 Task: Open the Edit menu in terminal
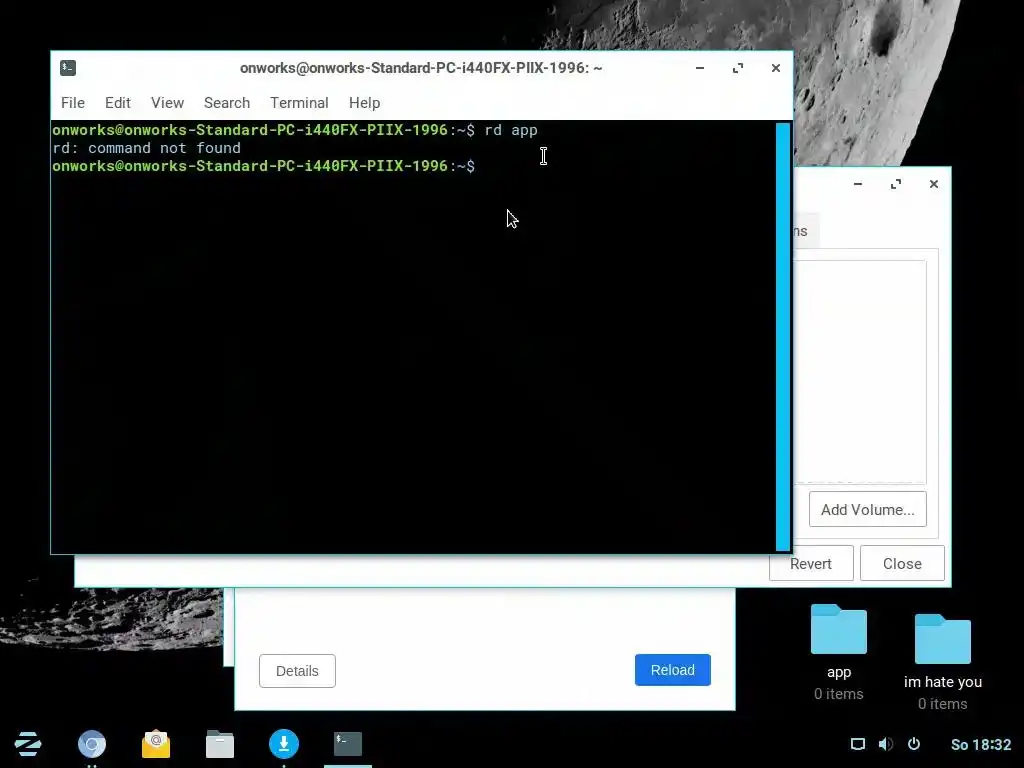pyautogui.click(x=118, y=103)
